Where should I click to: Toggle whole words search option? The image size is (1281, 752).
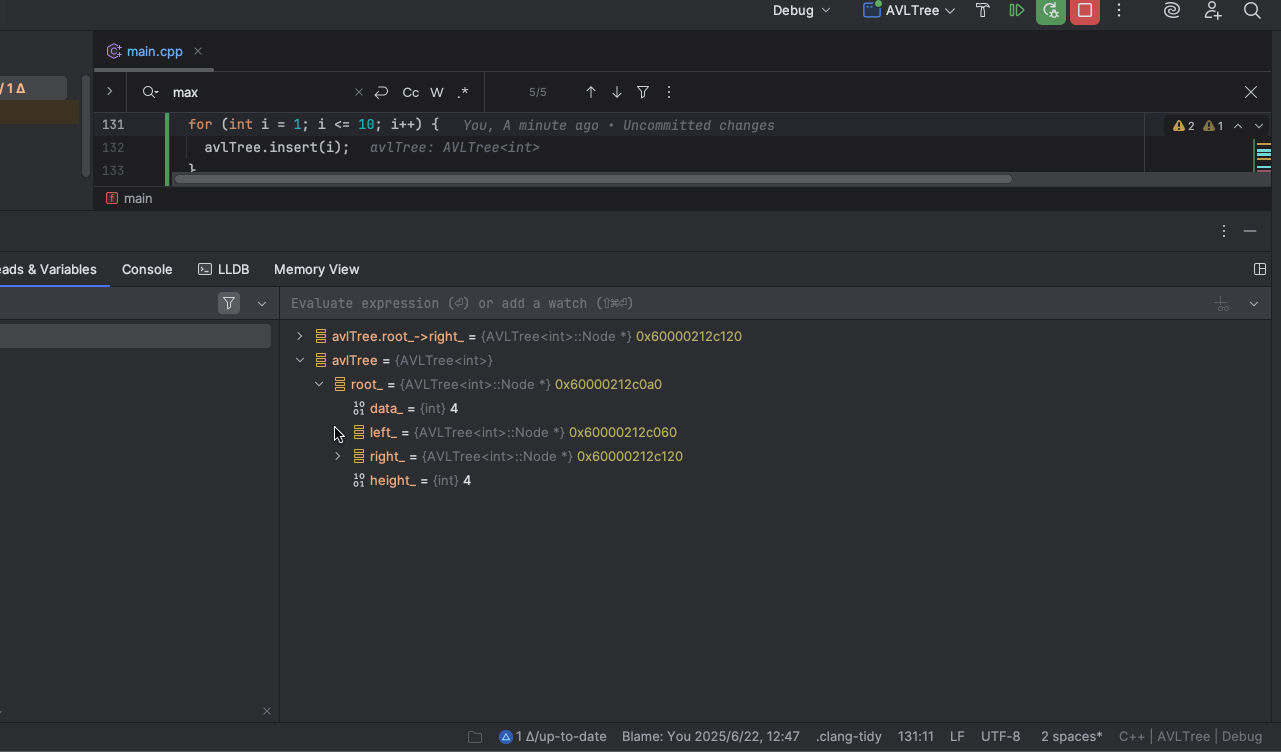coord(437,92)
